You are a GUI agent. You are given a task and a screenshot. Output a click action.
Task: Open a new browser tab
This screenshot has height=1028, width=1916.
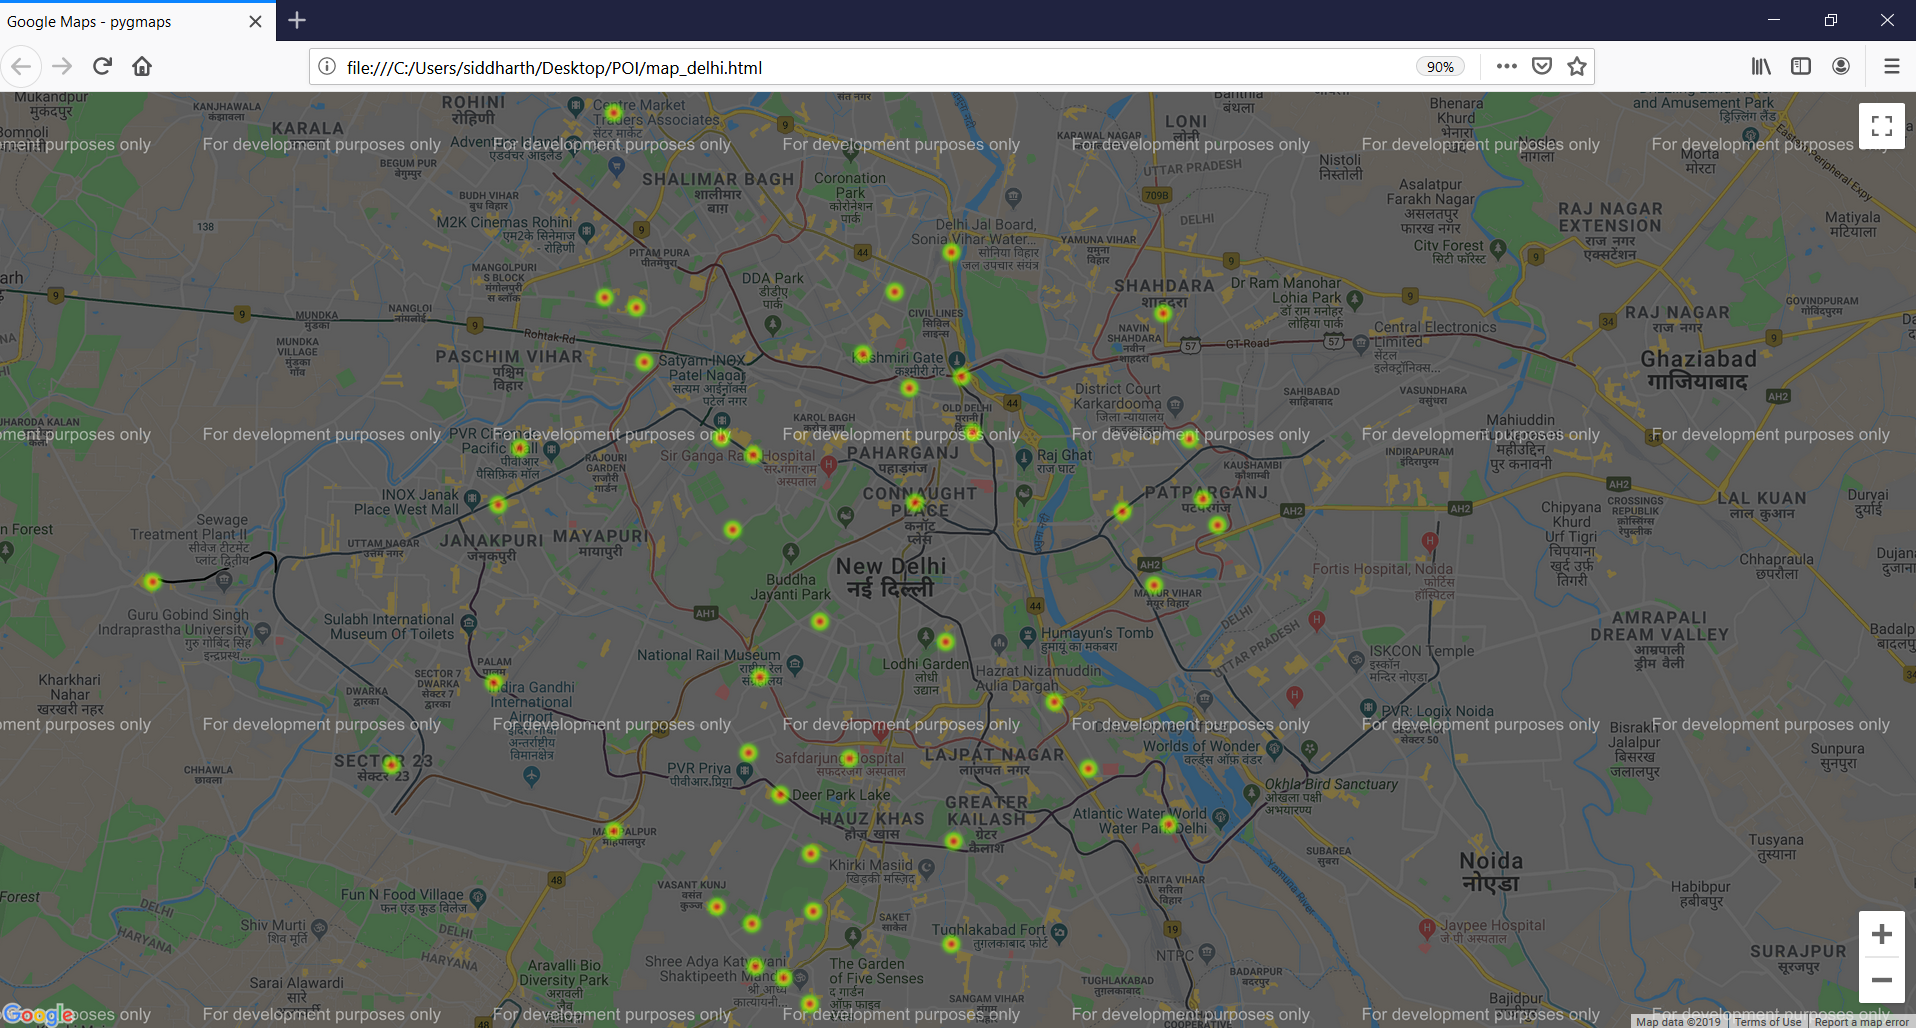click(297, 20)
